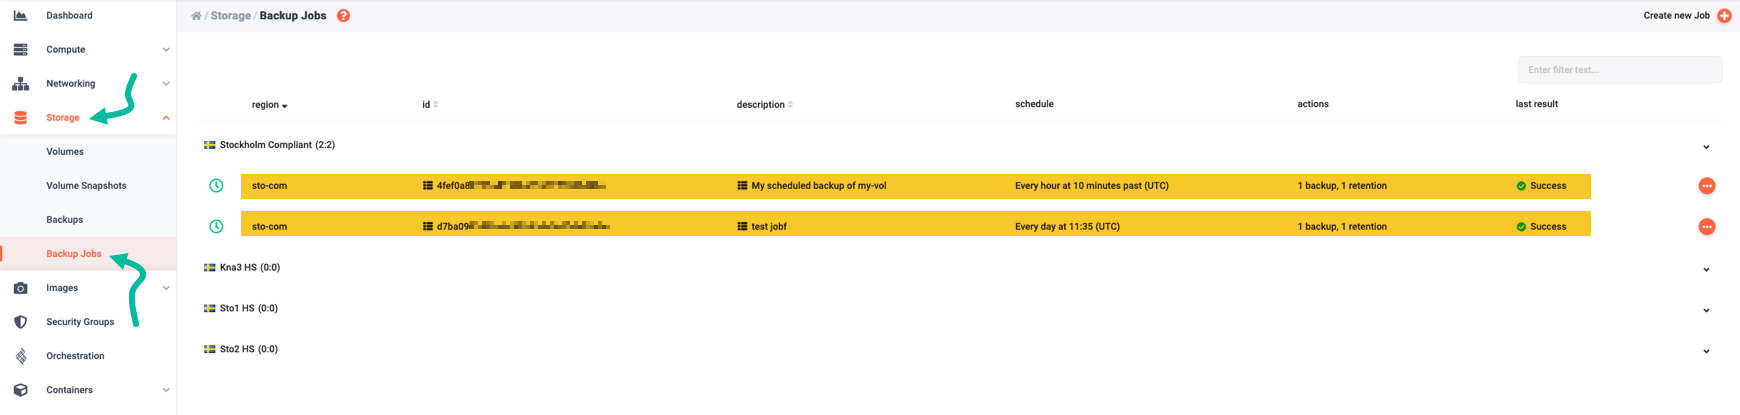This screenshot has width=1740, height=415.
Task: Open Backups in the sidebar
Action: (64, 220)
